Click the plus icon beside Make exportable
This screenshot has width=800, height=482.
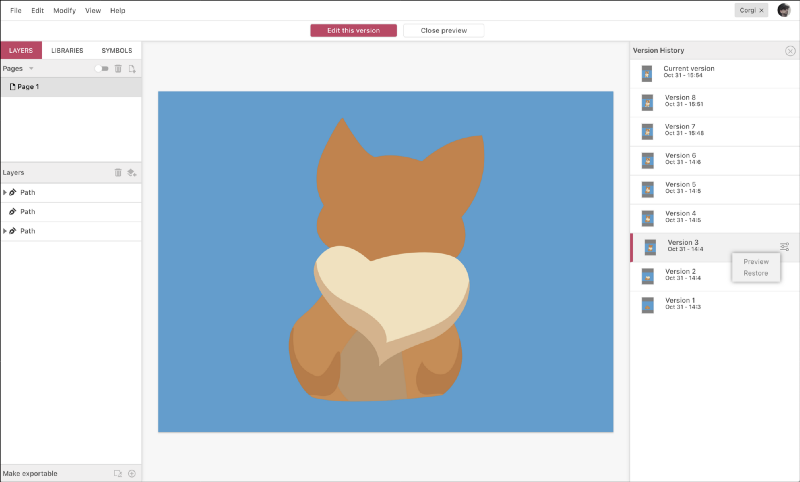pos(131,473)
